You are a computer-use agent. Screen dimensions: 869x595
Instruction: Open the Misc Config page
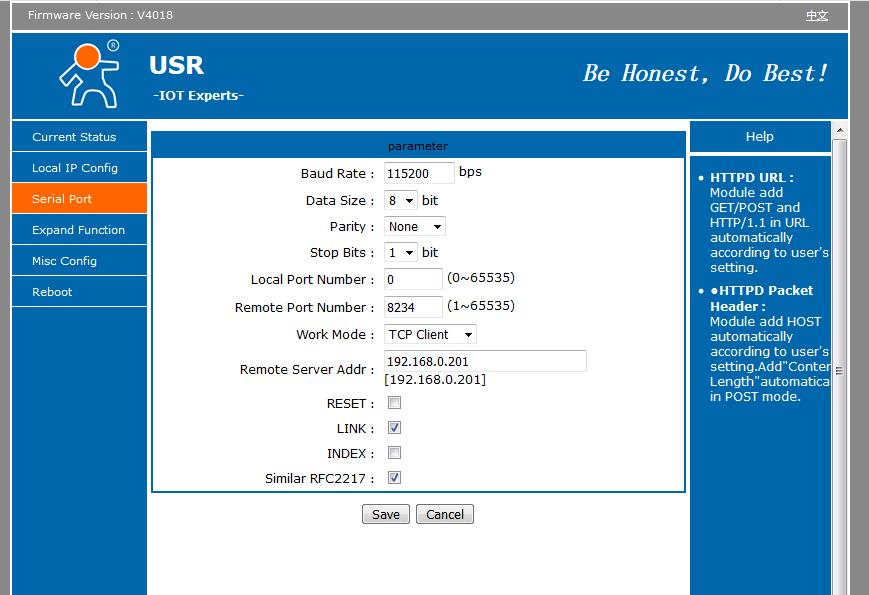pyautogui.click(x=79, y=260)
